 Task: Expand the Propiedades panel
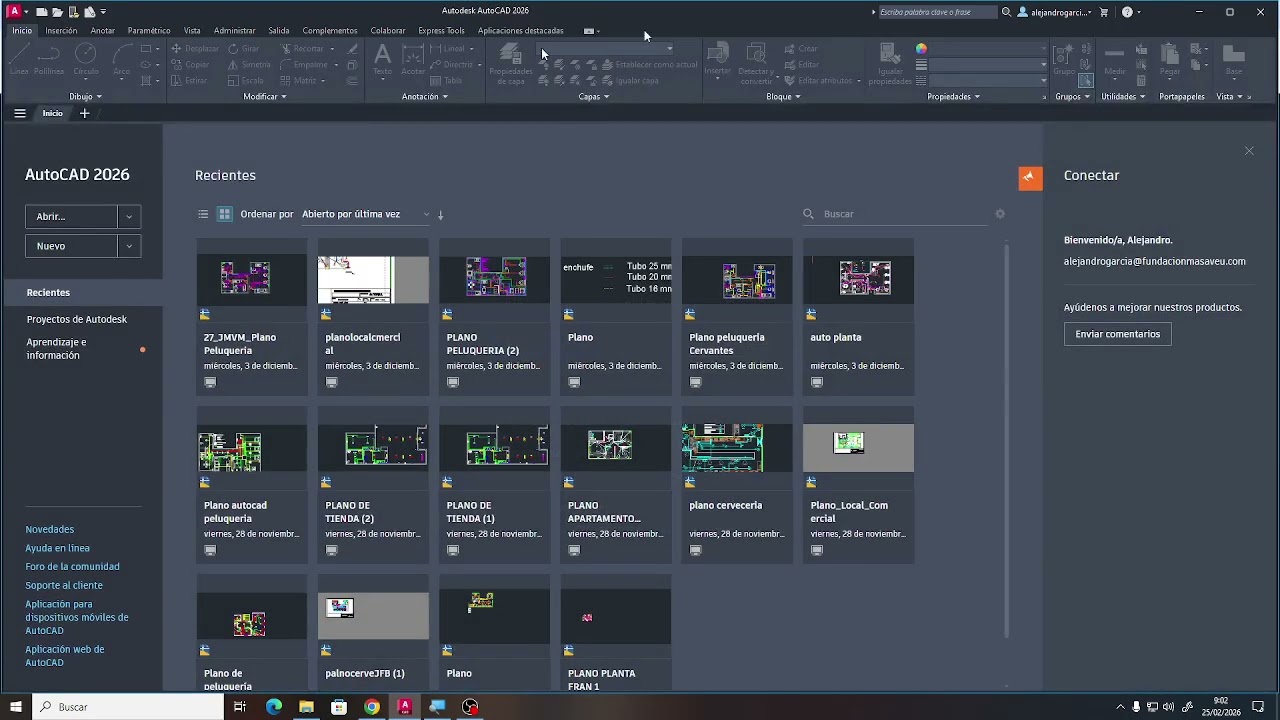pyautogui.click(x=953, y=97)
